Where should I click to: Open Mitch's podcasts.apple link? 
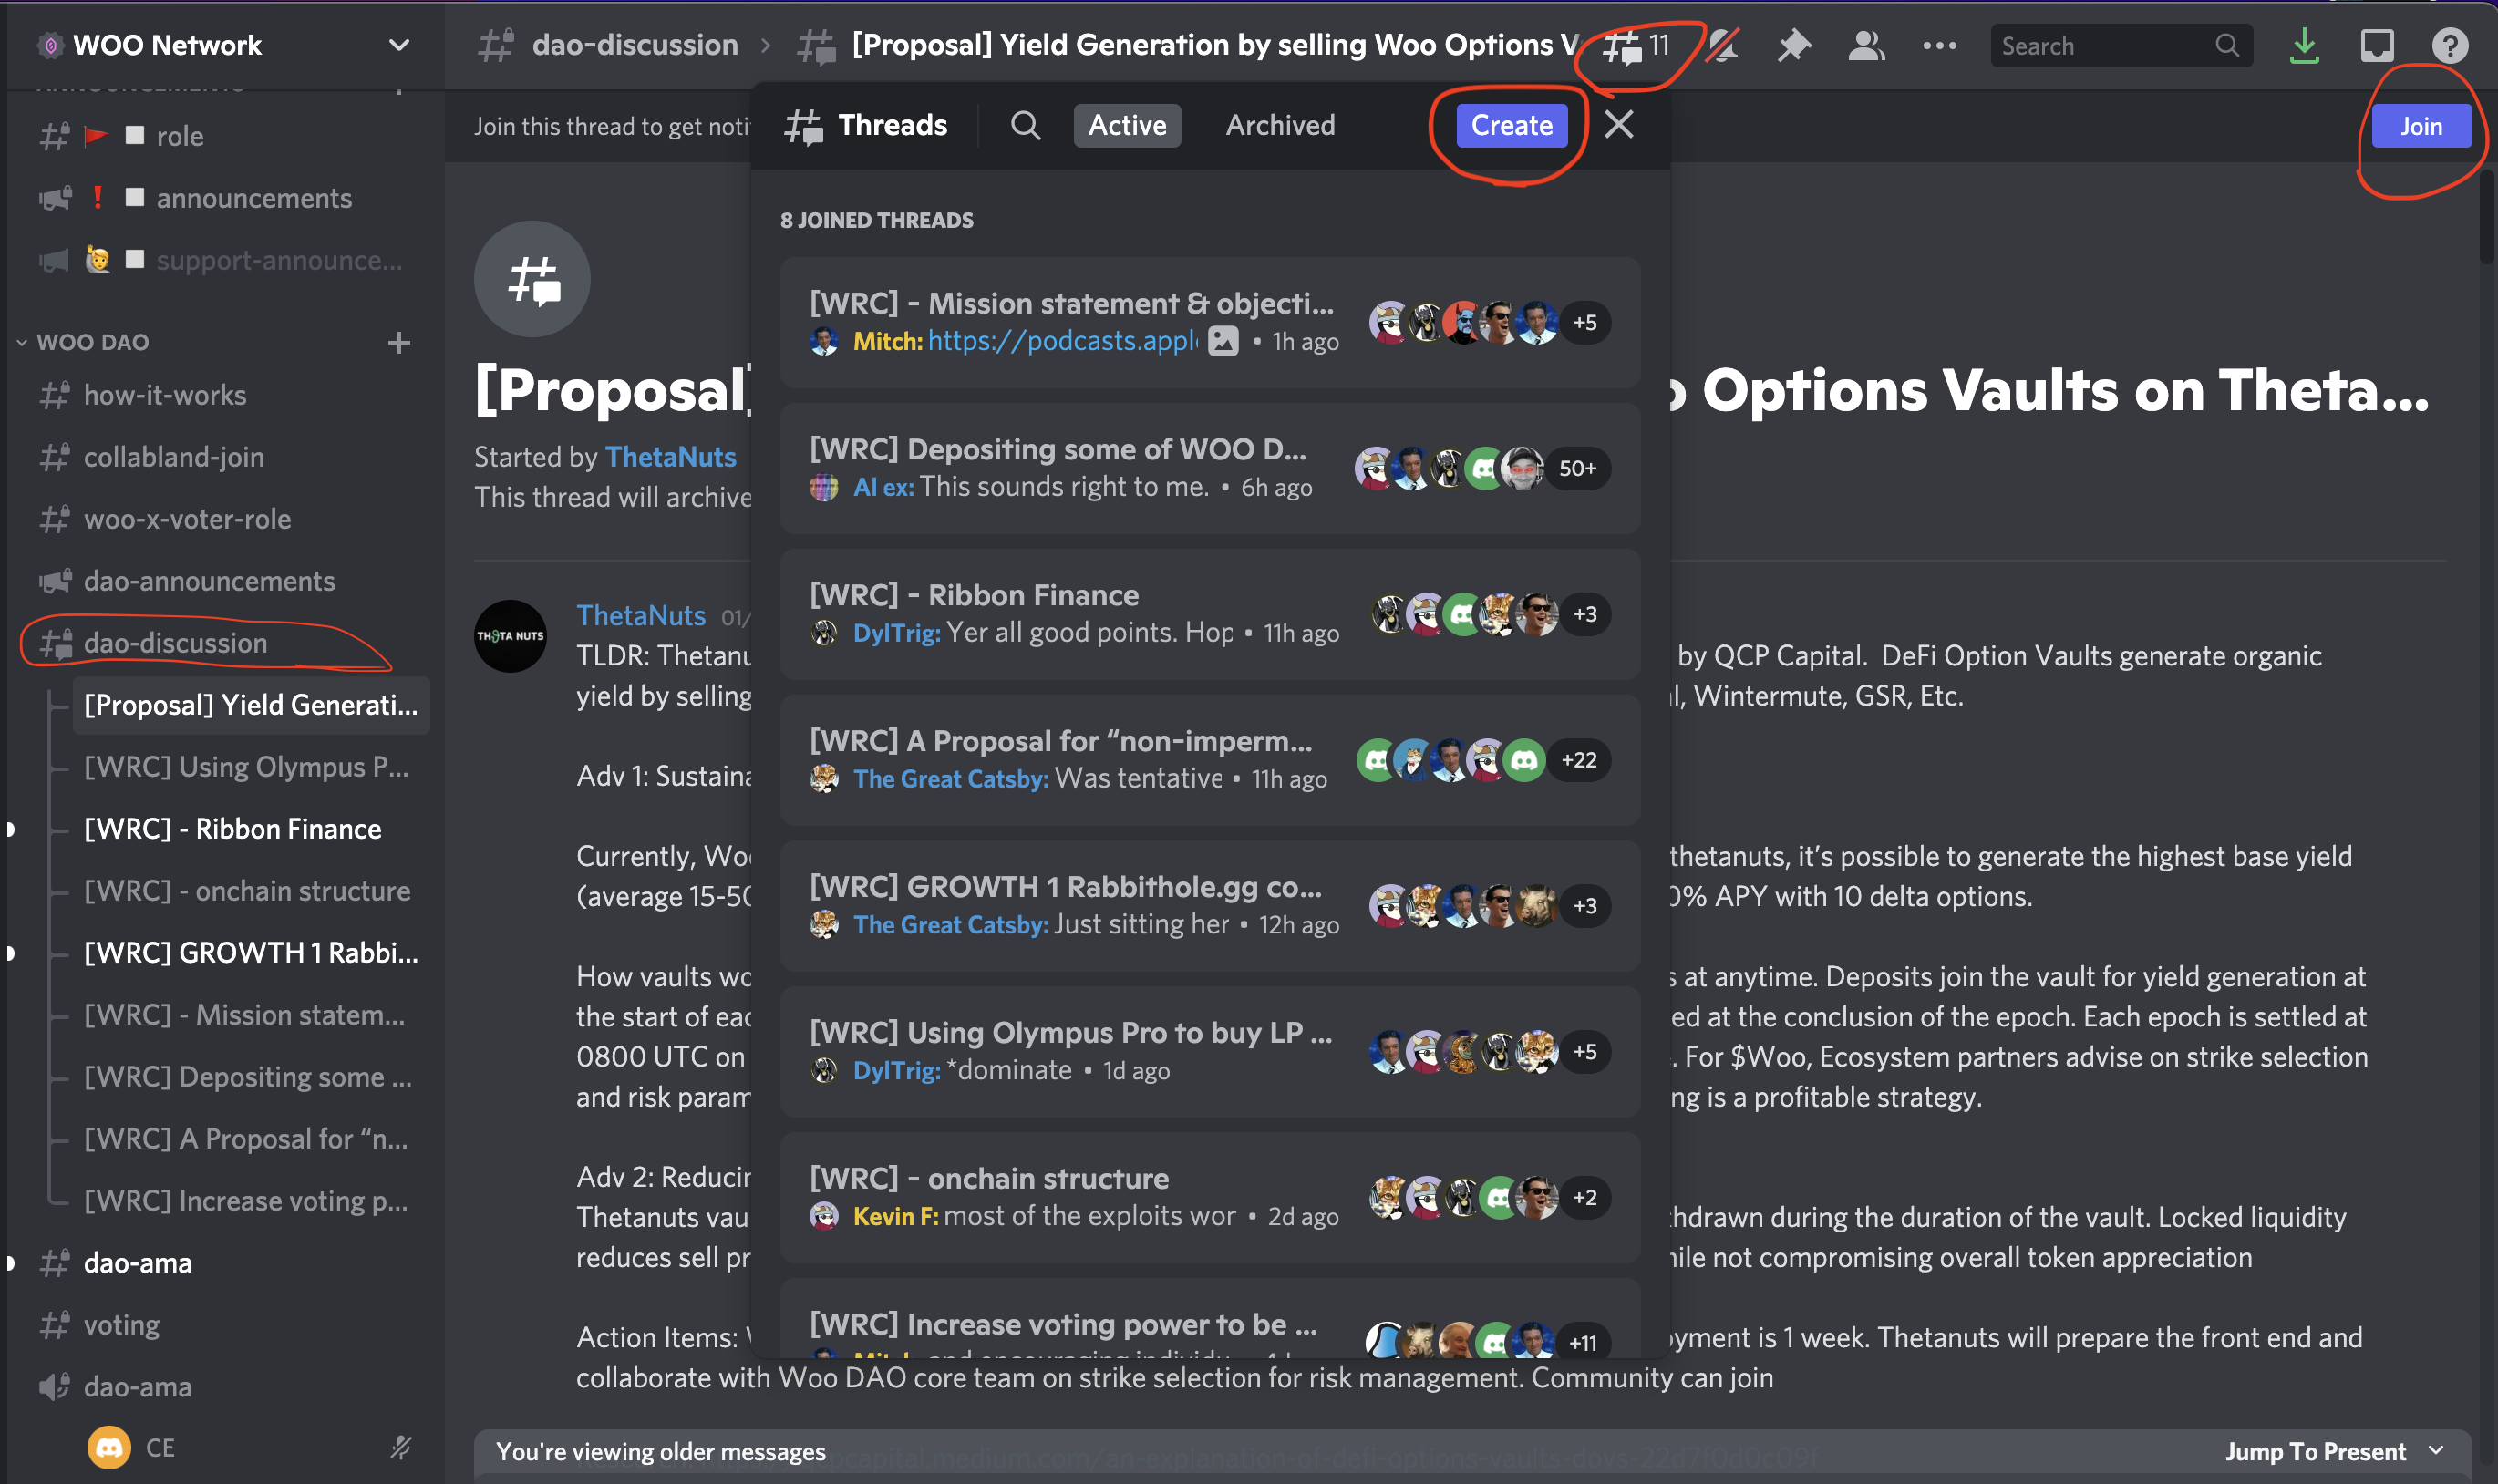1062,341
